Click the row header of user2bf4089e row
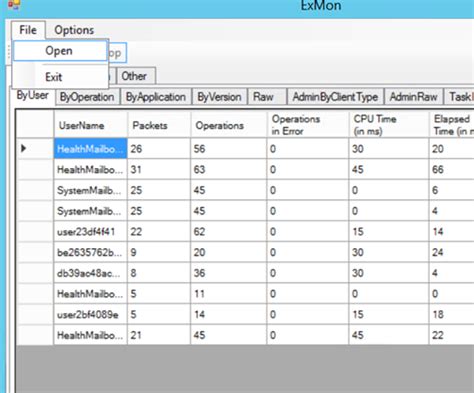This screenshot has width=474, height=393. point(35,314)
